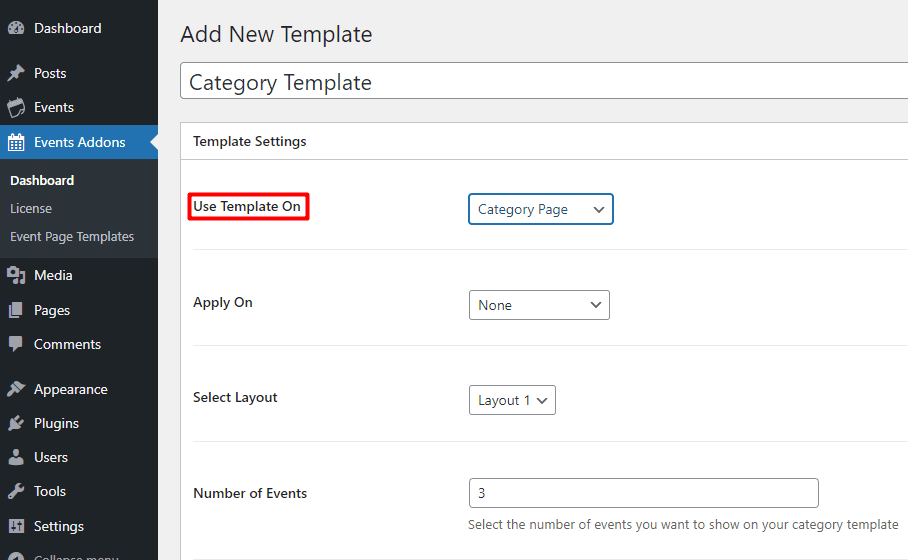Click the Comments speech bubble icon
The height and width of the screenshot is (560, 908).
(16, 345)
